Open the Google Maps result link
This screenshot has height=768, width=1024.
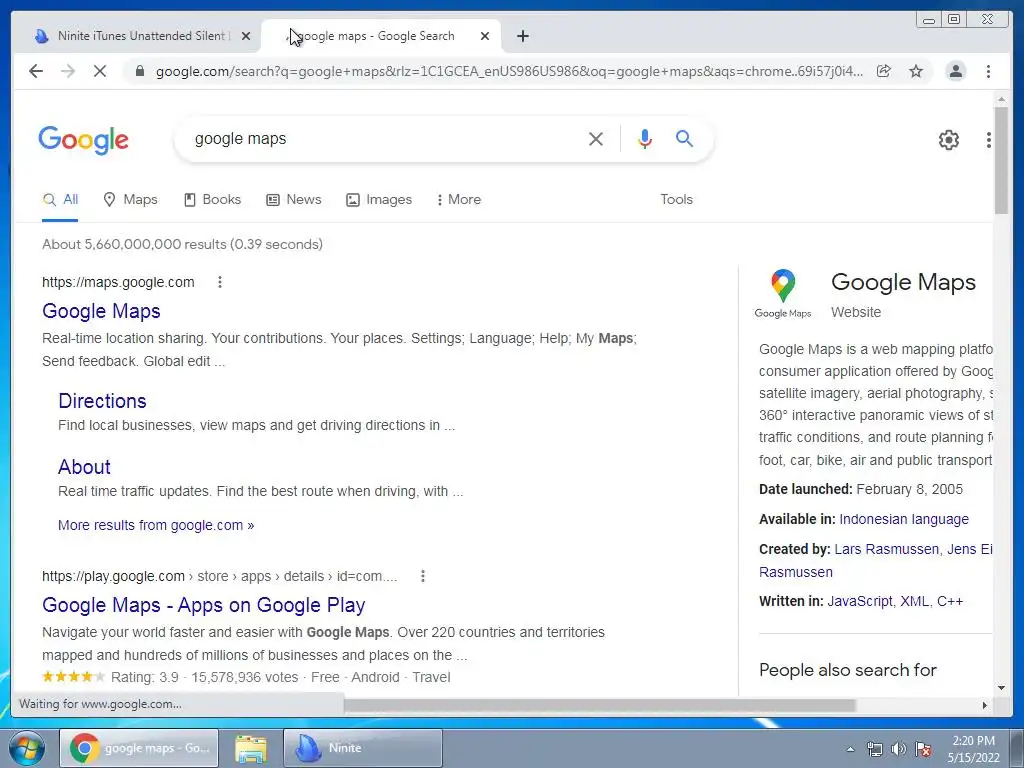(101, 311)
